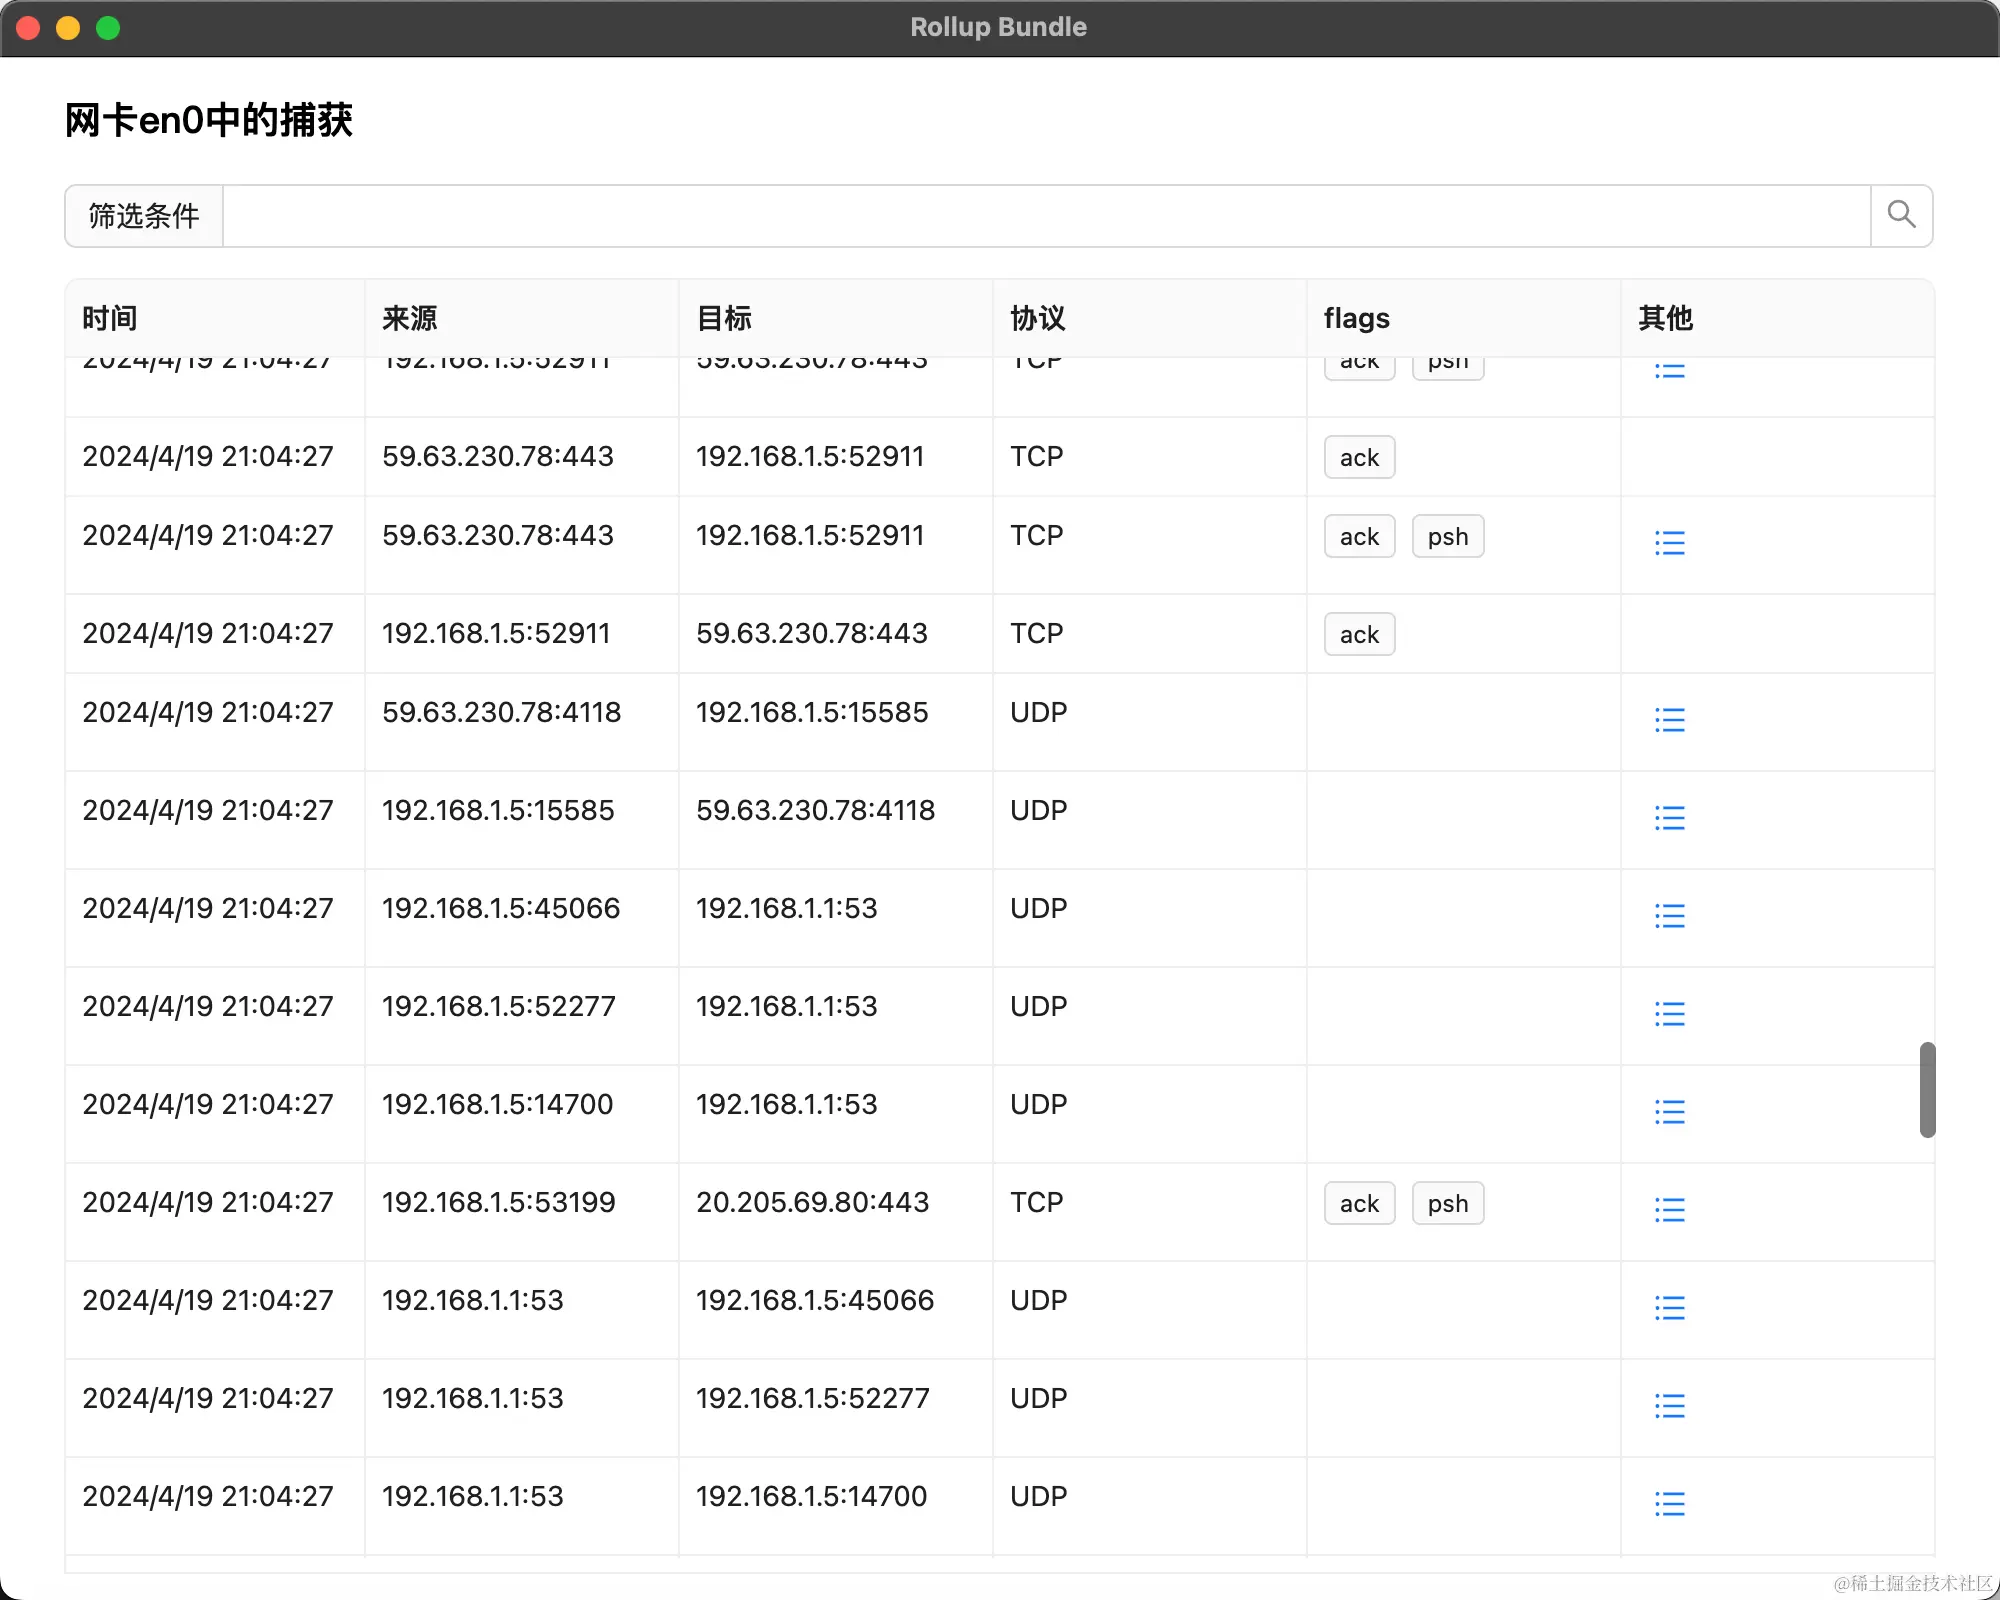Open details icon for target 192.168.1.5:14700 row
2000x1600 pixels.
point(1669,1504)
